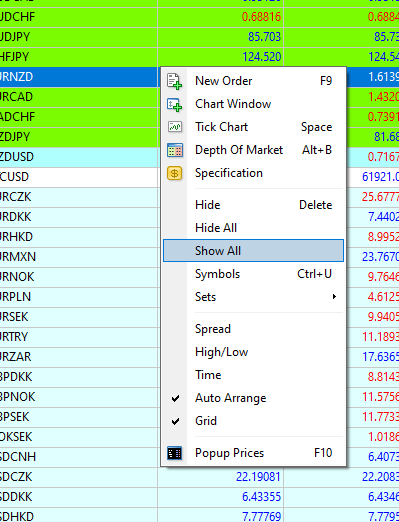Select the RDKK symbol row
The image size is (399, 522).
pos(80,217)
